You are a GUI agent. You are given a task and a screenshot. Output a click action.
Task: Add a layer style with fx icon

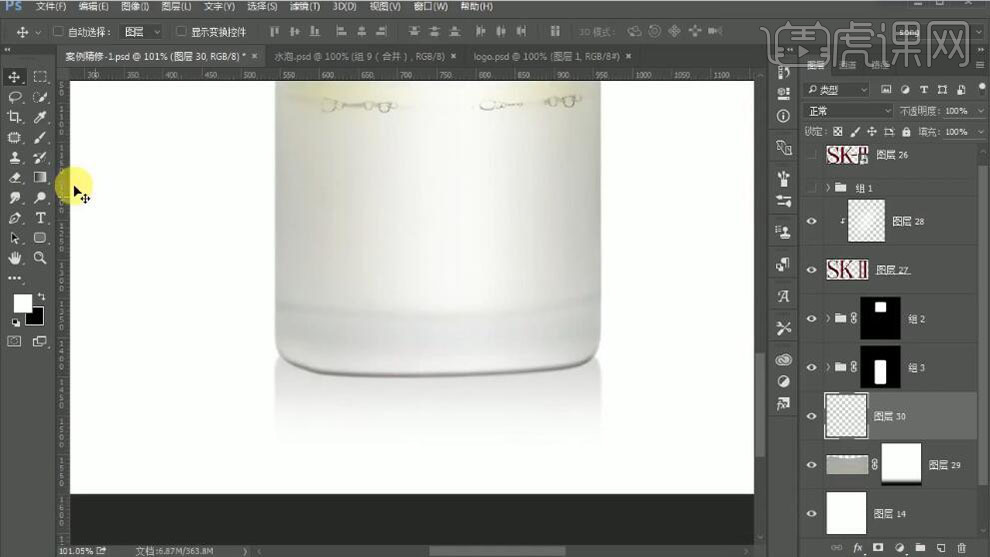point(857,548)
